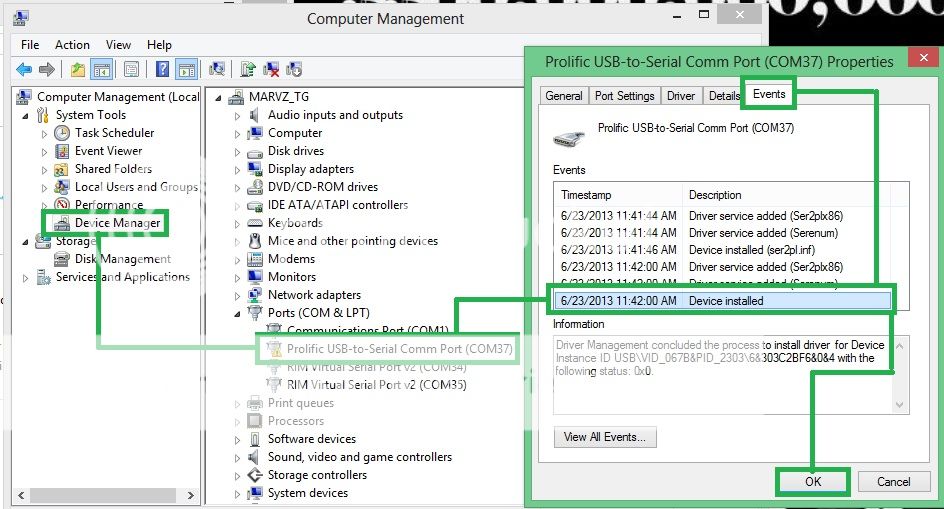Switch to the Details tab
944x509 pixels.
point(723,96)
